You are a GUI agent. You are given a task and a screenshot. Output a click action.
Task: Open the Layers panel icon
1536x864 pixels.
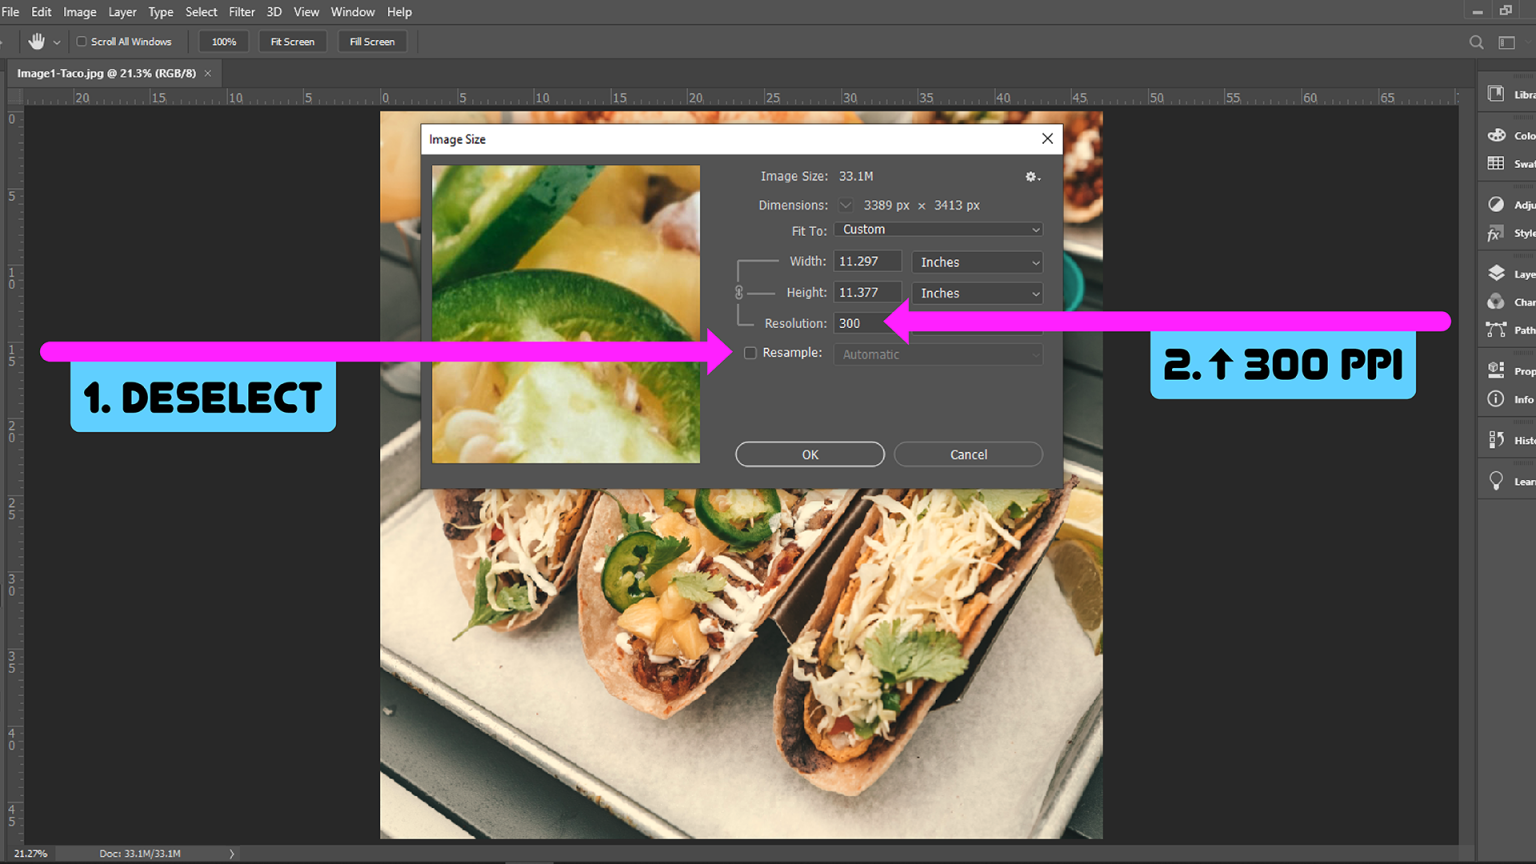tap(1496, 273)
